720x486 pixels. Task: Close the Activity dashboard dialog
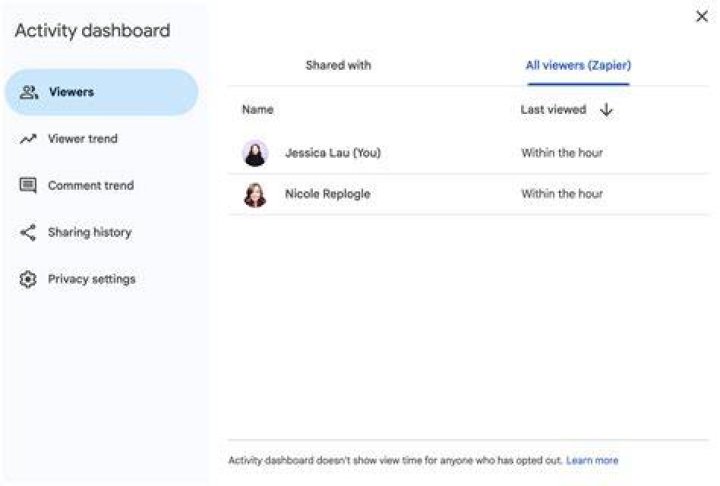point(702,17)
